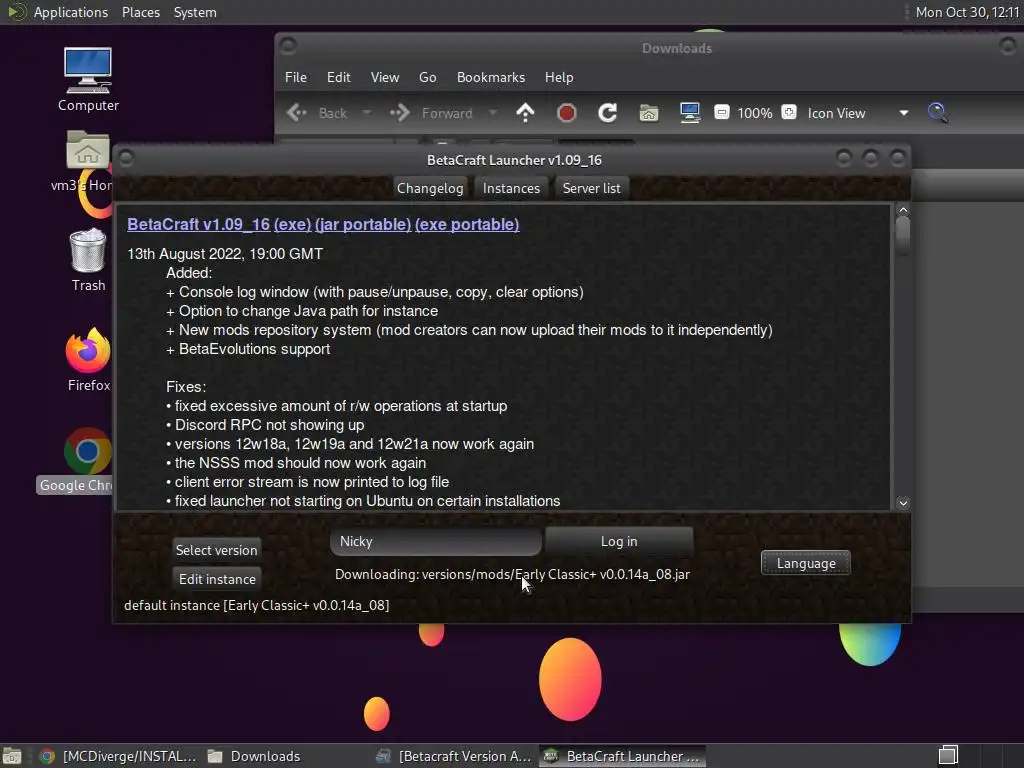Open the System panel menu
This screenshot has width=1024, height=768.
point(195,12)
